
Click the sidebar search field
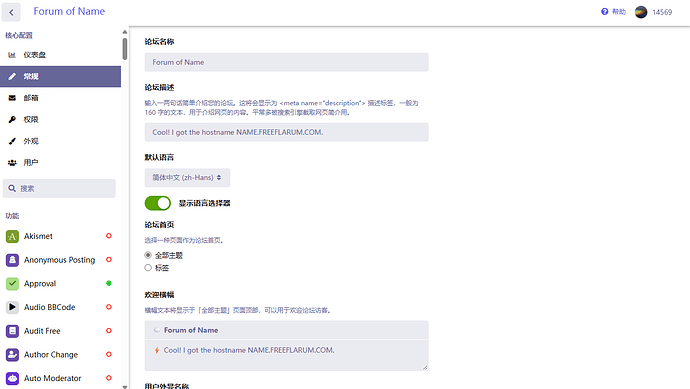(59, 188)
